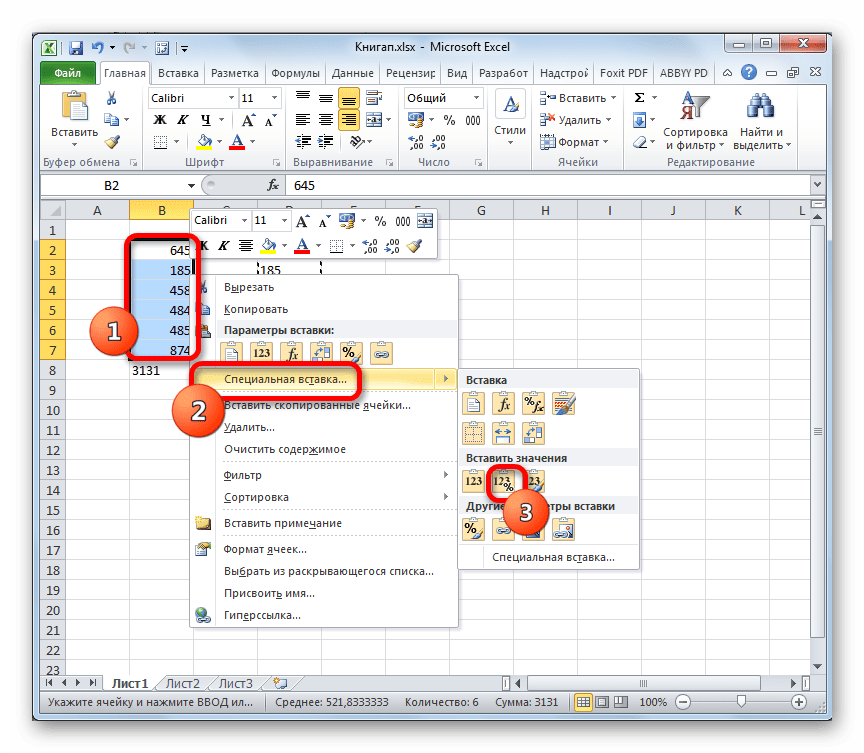Screen dimensions: 864x753
Task: Toggle italic К button in ribbon
Action: coord(182,120)
